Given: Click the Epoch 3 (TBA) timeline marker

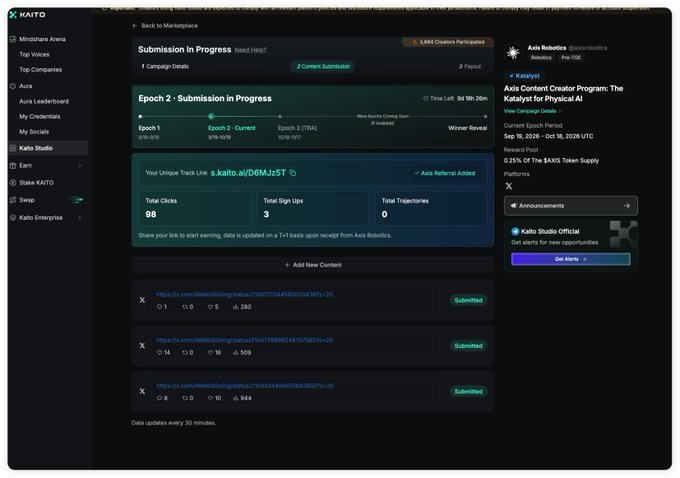Looking at the screenshot, I should [280, 116].
